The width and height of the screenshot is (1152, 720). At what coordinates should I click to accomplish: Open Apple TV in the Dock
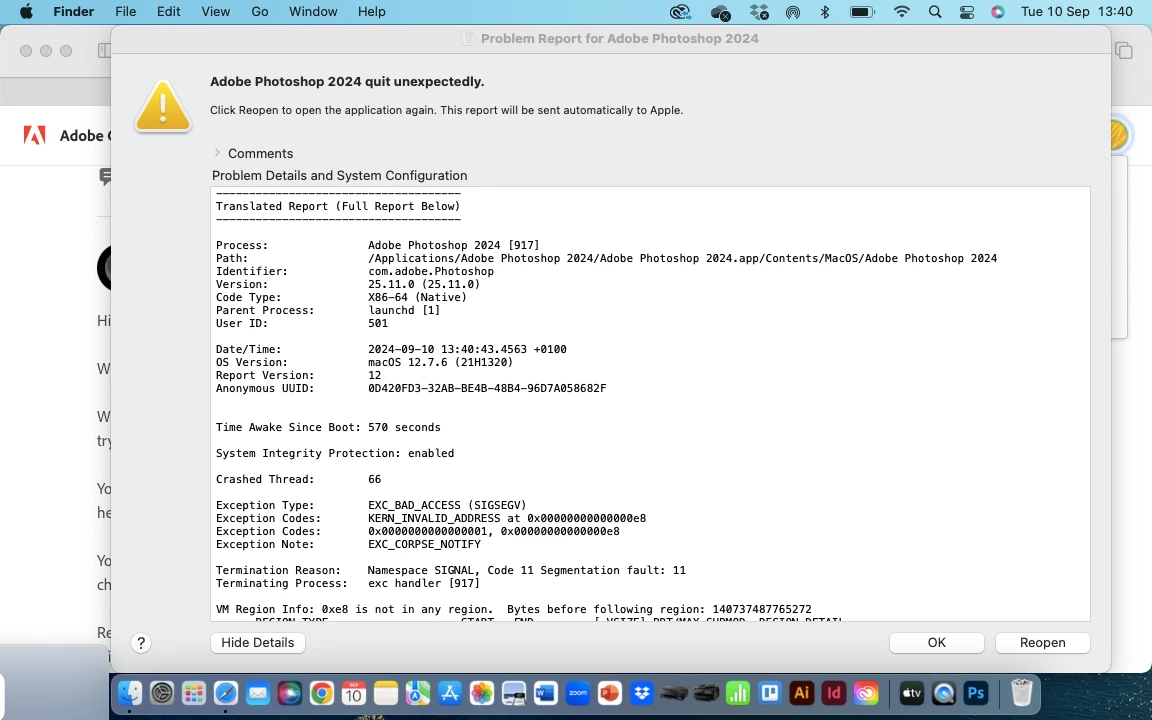(911, 693)
